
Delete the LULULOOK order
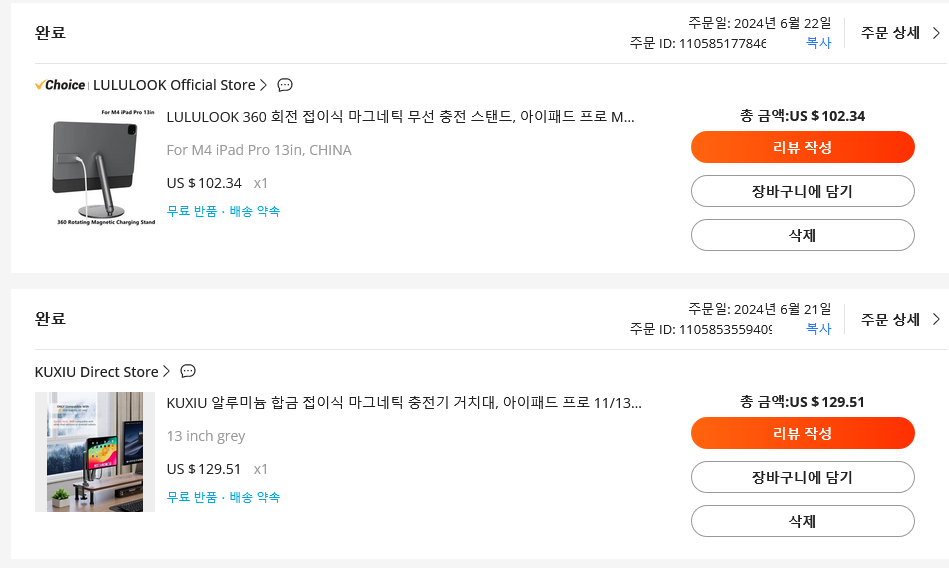(x=803, y=235)
